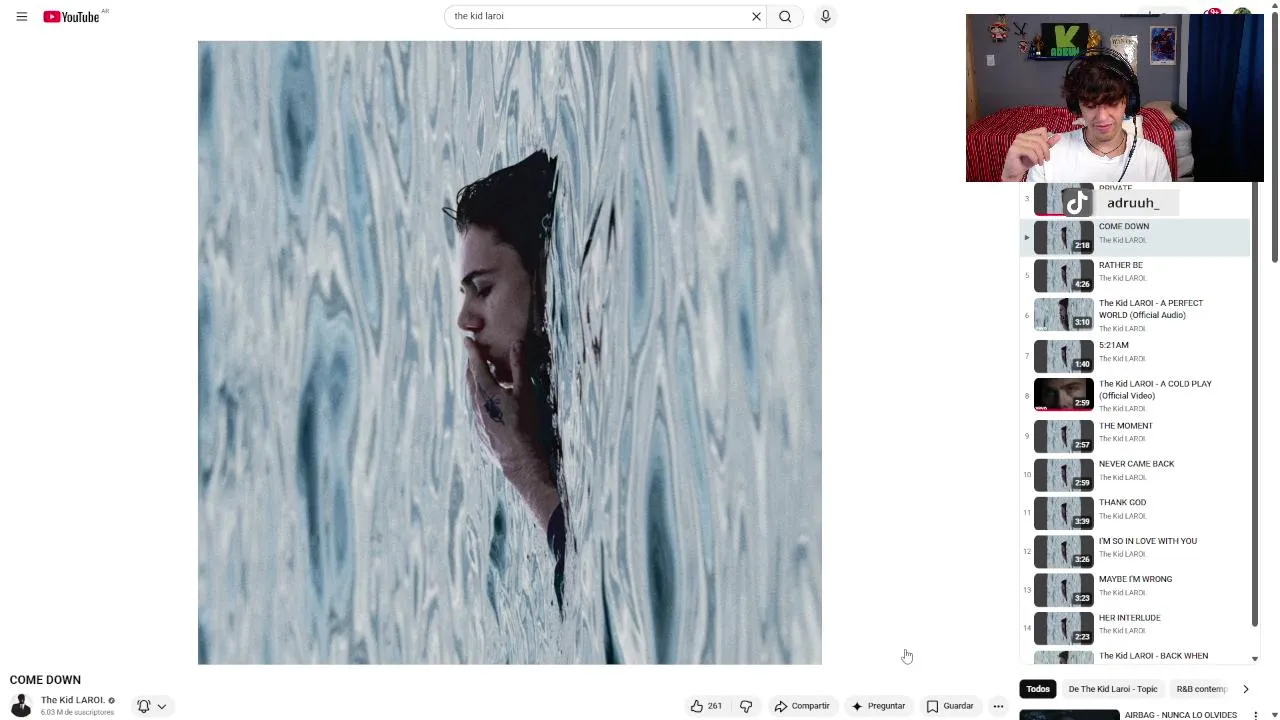Image resolution: width=1280 pixels, height=720 pixels.
Task: Open The Kid LAROI. channel name link
Action: click(x=73, y=700)
